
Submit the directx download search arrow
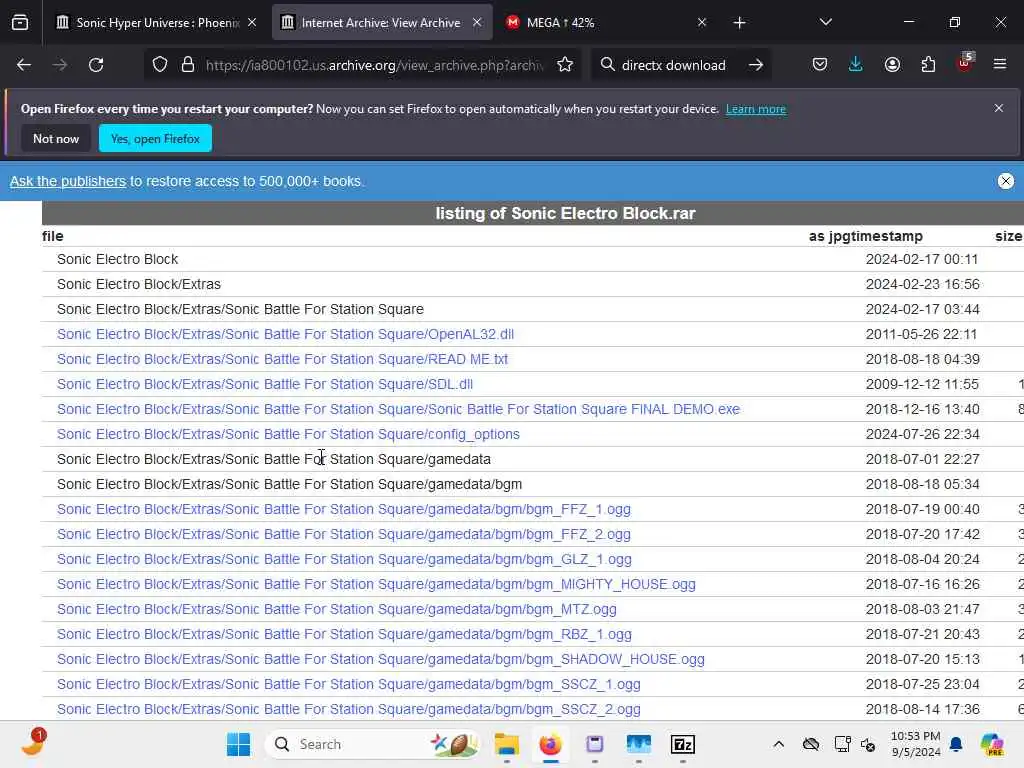click(x=756, y=65)
